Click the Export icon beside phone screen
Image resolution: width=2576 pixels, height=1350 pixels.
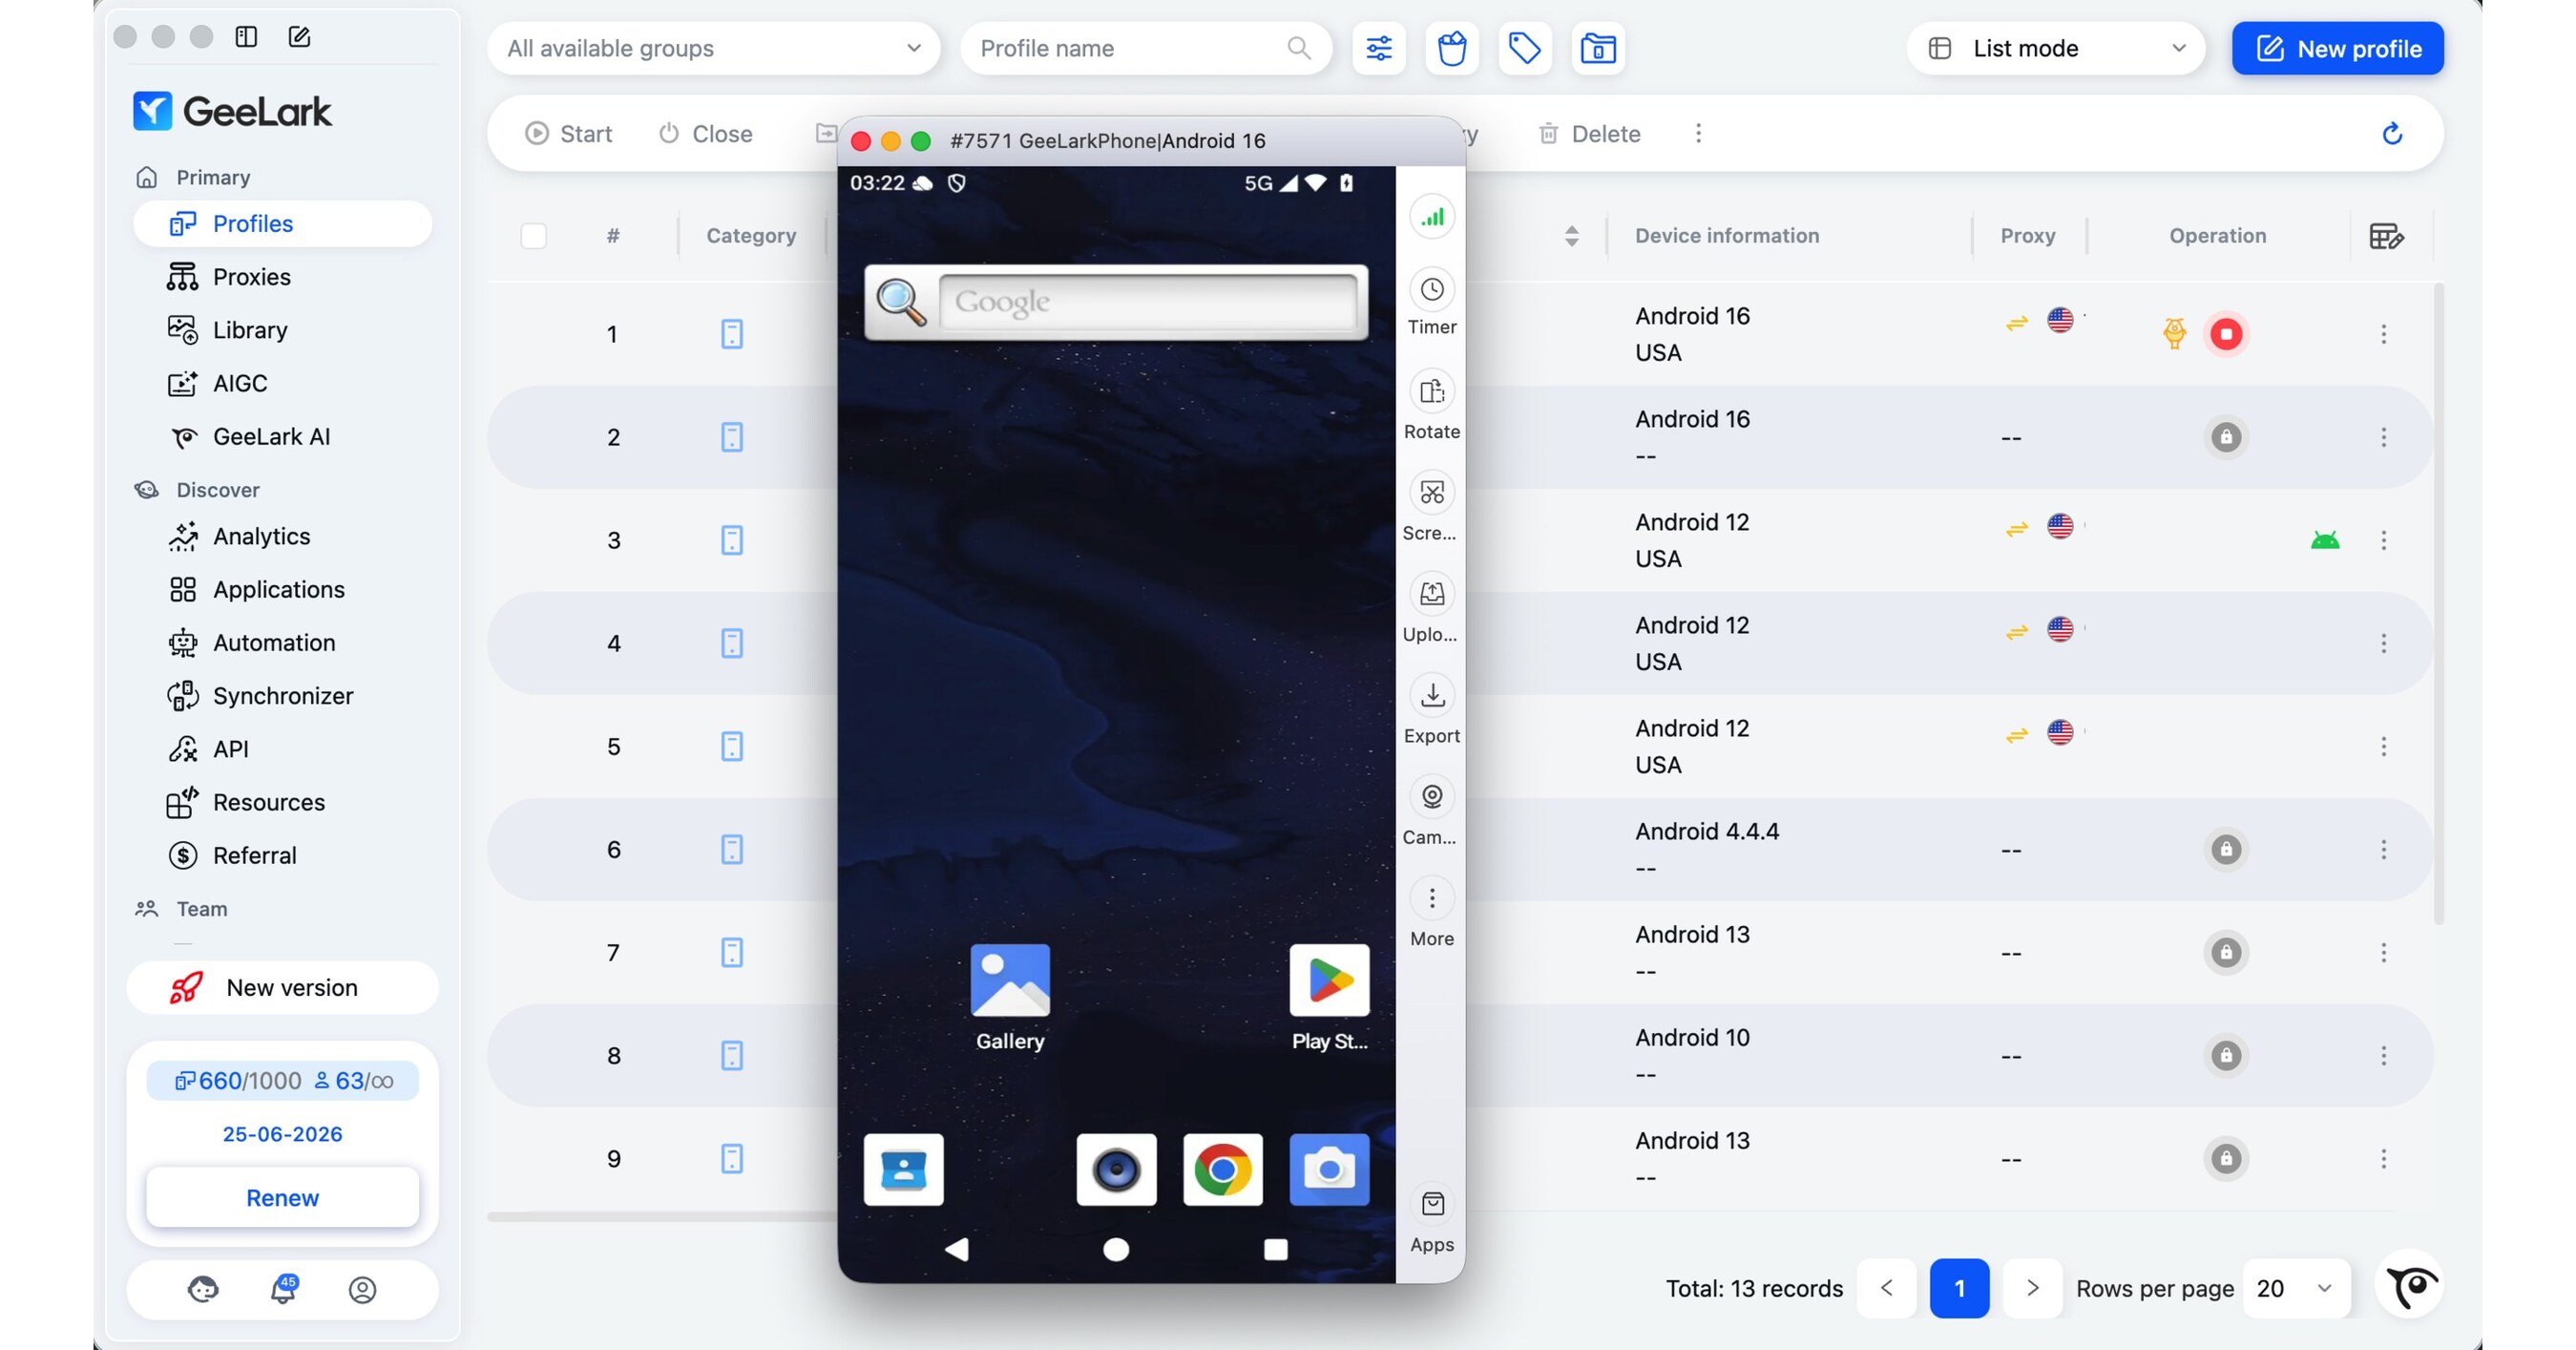click(1432, 695)
